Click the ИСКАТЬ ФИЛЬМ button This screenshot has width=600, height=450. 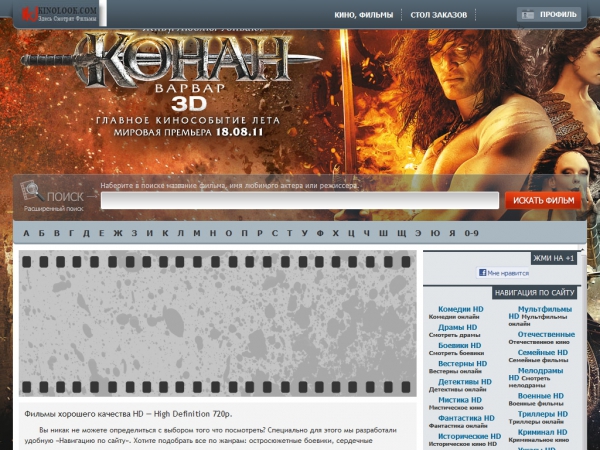[x=543, y=200]
